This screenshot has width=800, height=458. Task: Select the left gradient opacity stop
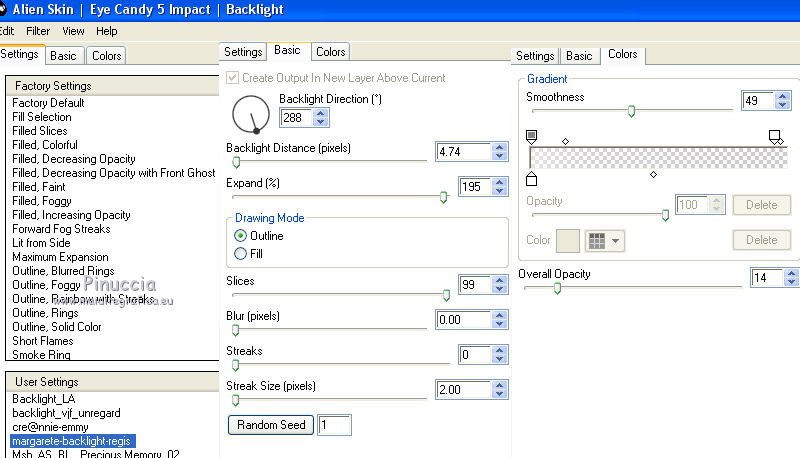pyautogui.click(x=531, y=137)
